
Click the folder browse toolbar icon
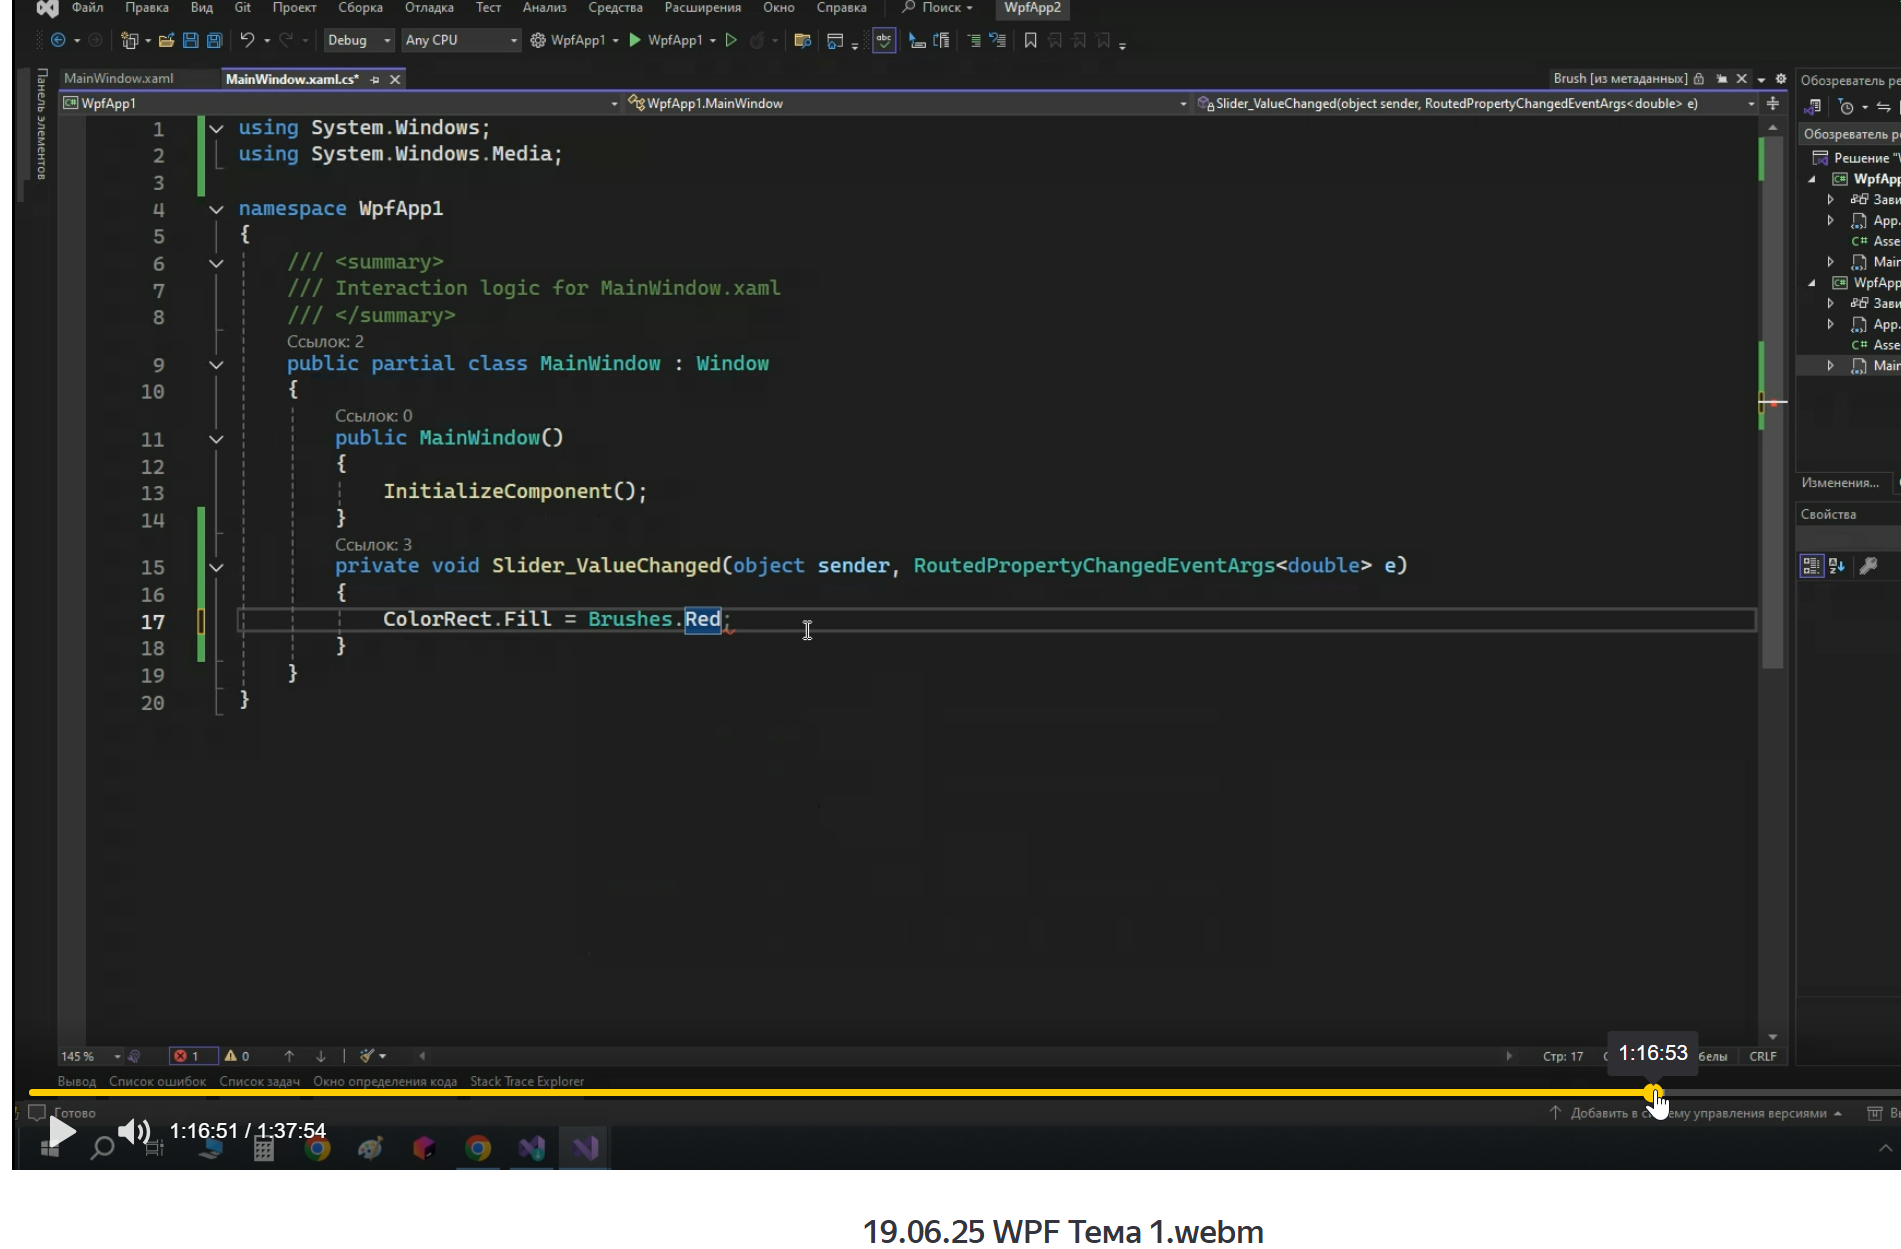(802, 40)
